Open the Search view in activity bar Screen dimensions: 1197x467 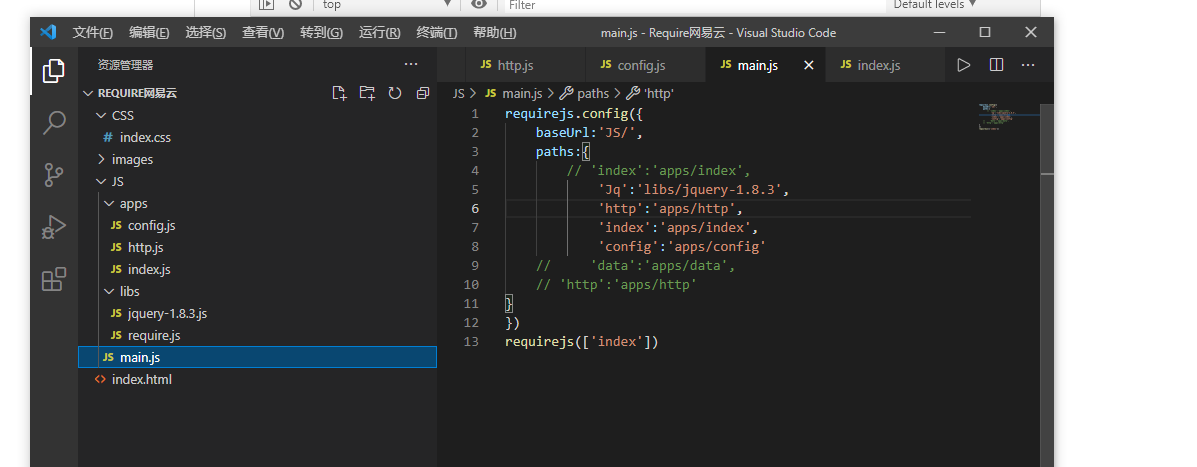(53, 123)
